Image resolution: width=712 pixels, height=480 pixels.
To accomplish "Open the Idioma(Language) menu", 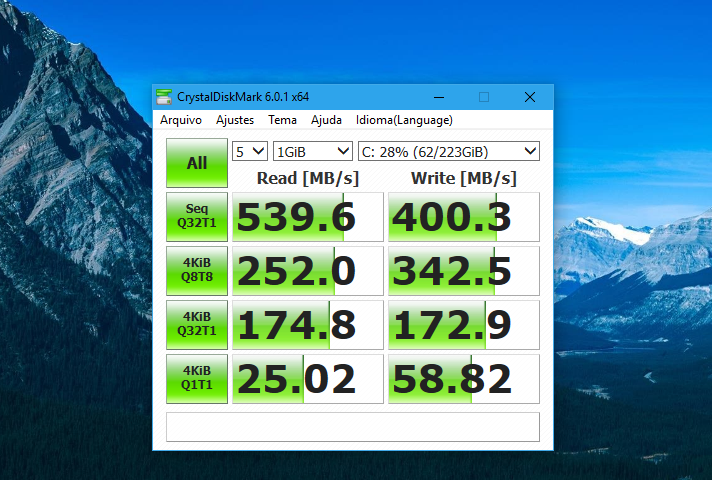I will [404, 120].
